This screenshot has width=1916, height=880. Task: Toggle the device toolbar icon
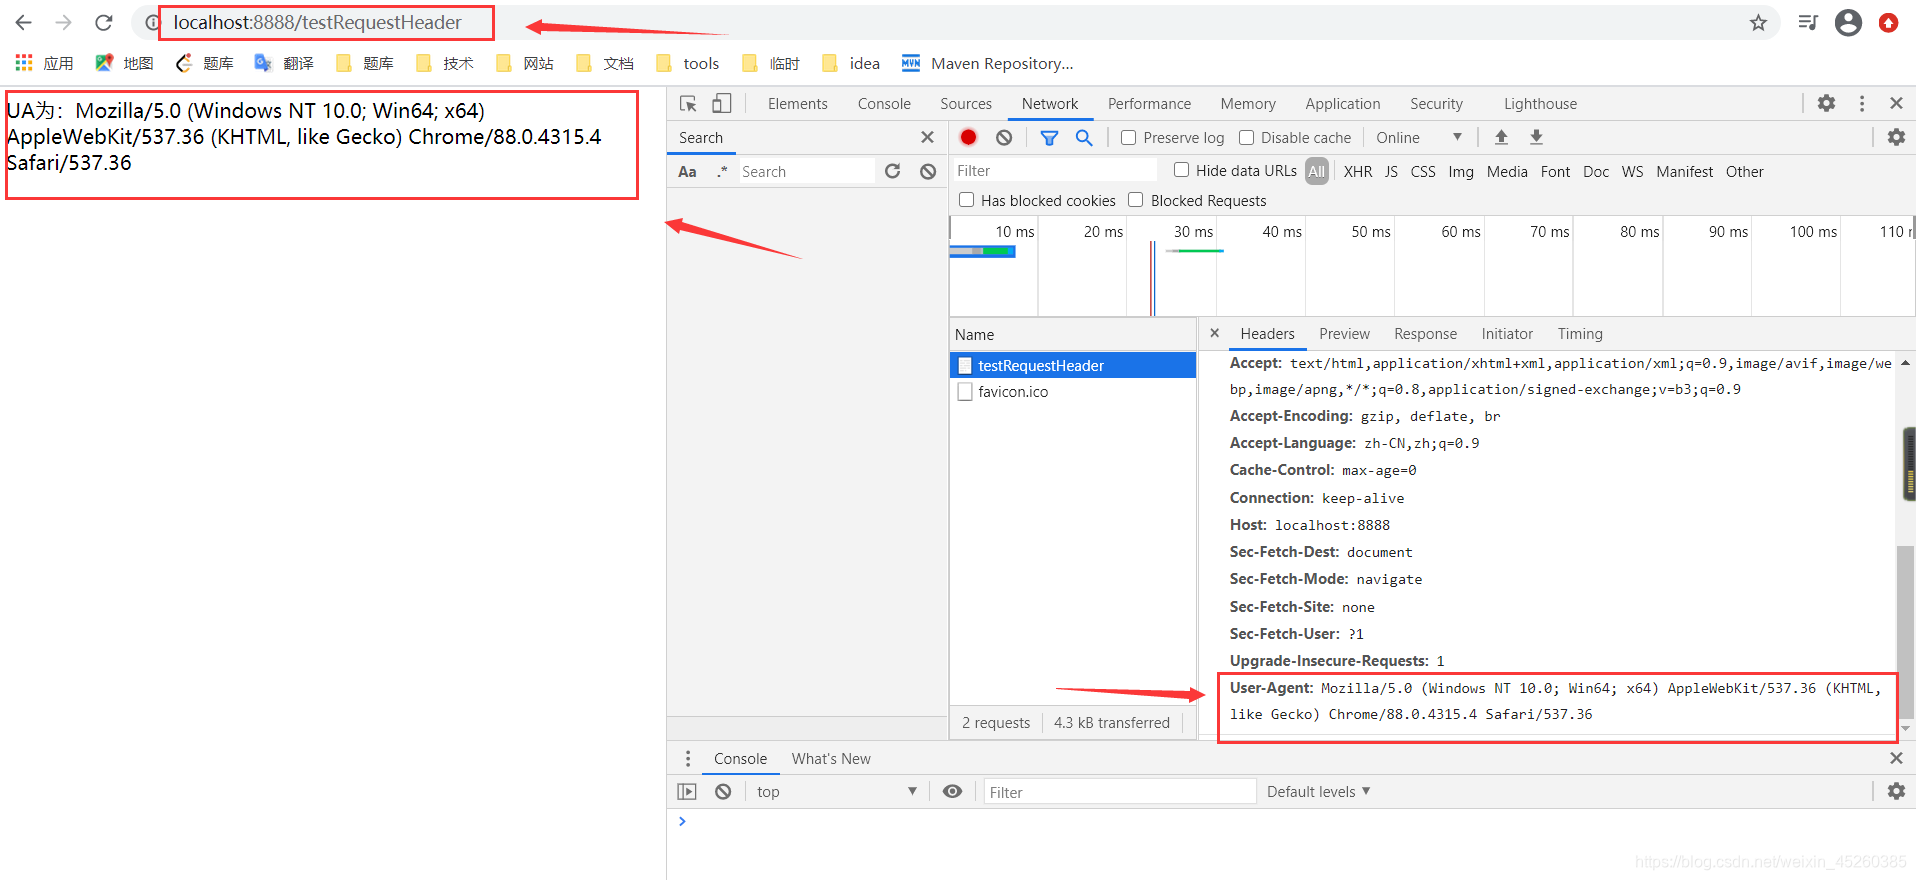click(722, 103)
